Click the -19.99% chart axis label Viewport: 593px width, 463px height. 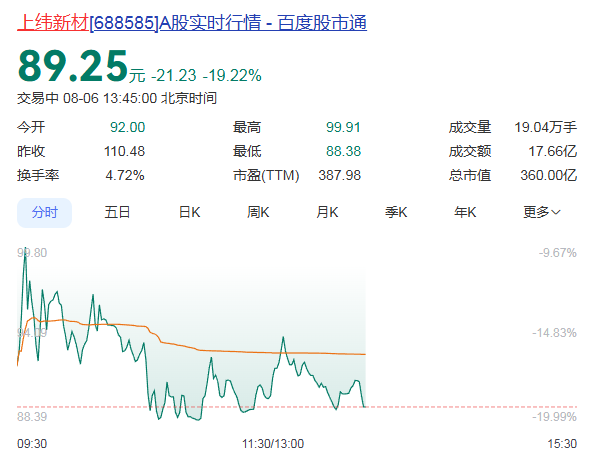(554, 417)
